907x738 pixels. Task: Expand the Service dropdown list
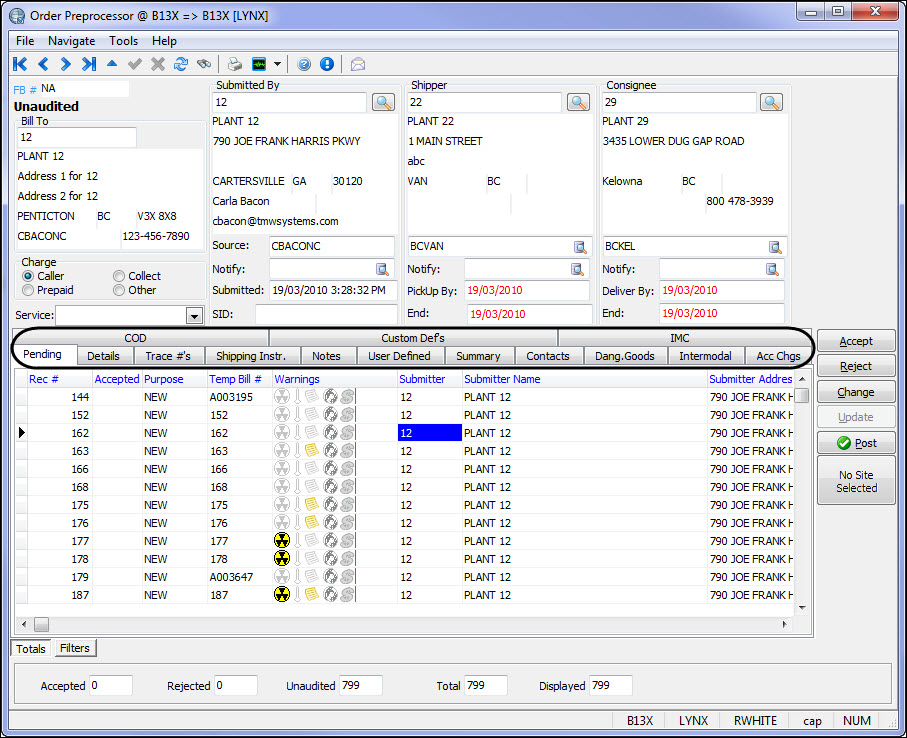[194, 316]
